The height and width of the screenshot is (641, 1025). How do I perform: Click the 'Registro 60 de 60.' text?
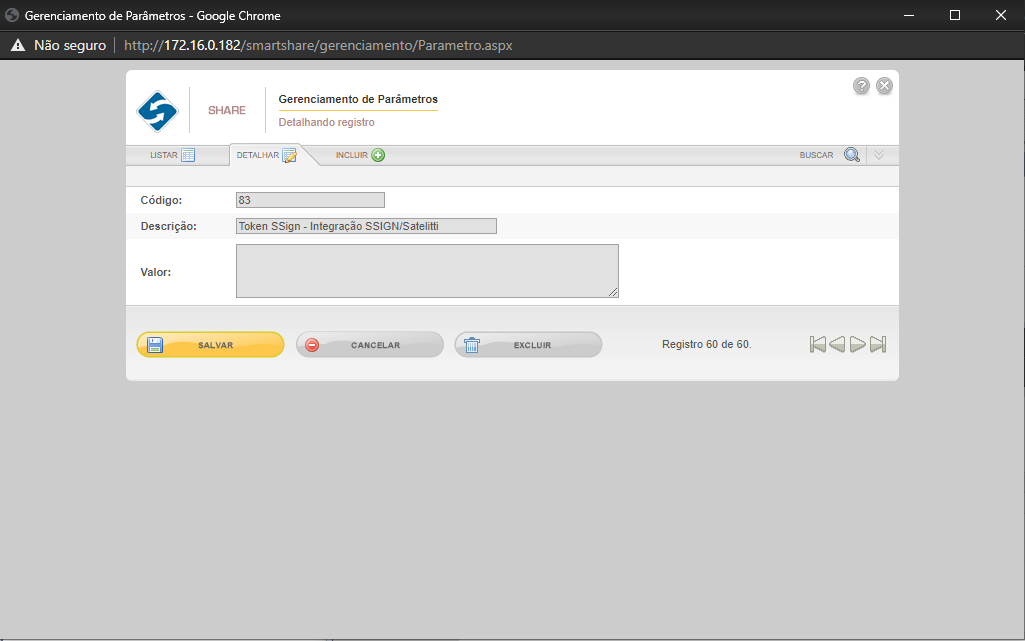pos(707,344)
